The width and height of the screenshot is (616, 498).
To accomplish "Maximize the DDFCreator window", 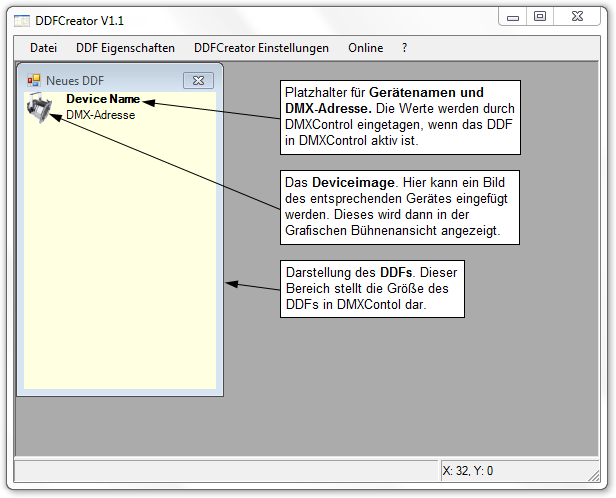I will point(540,16).
